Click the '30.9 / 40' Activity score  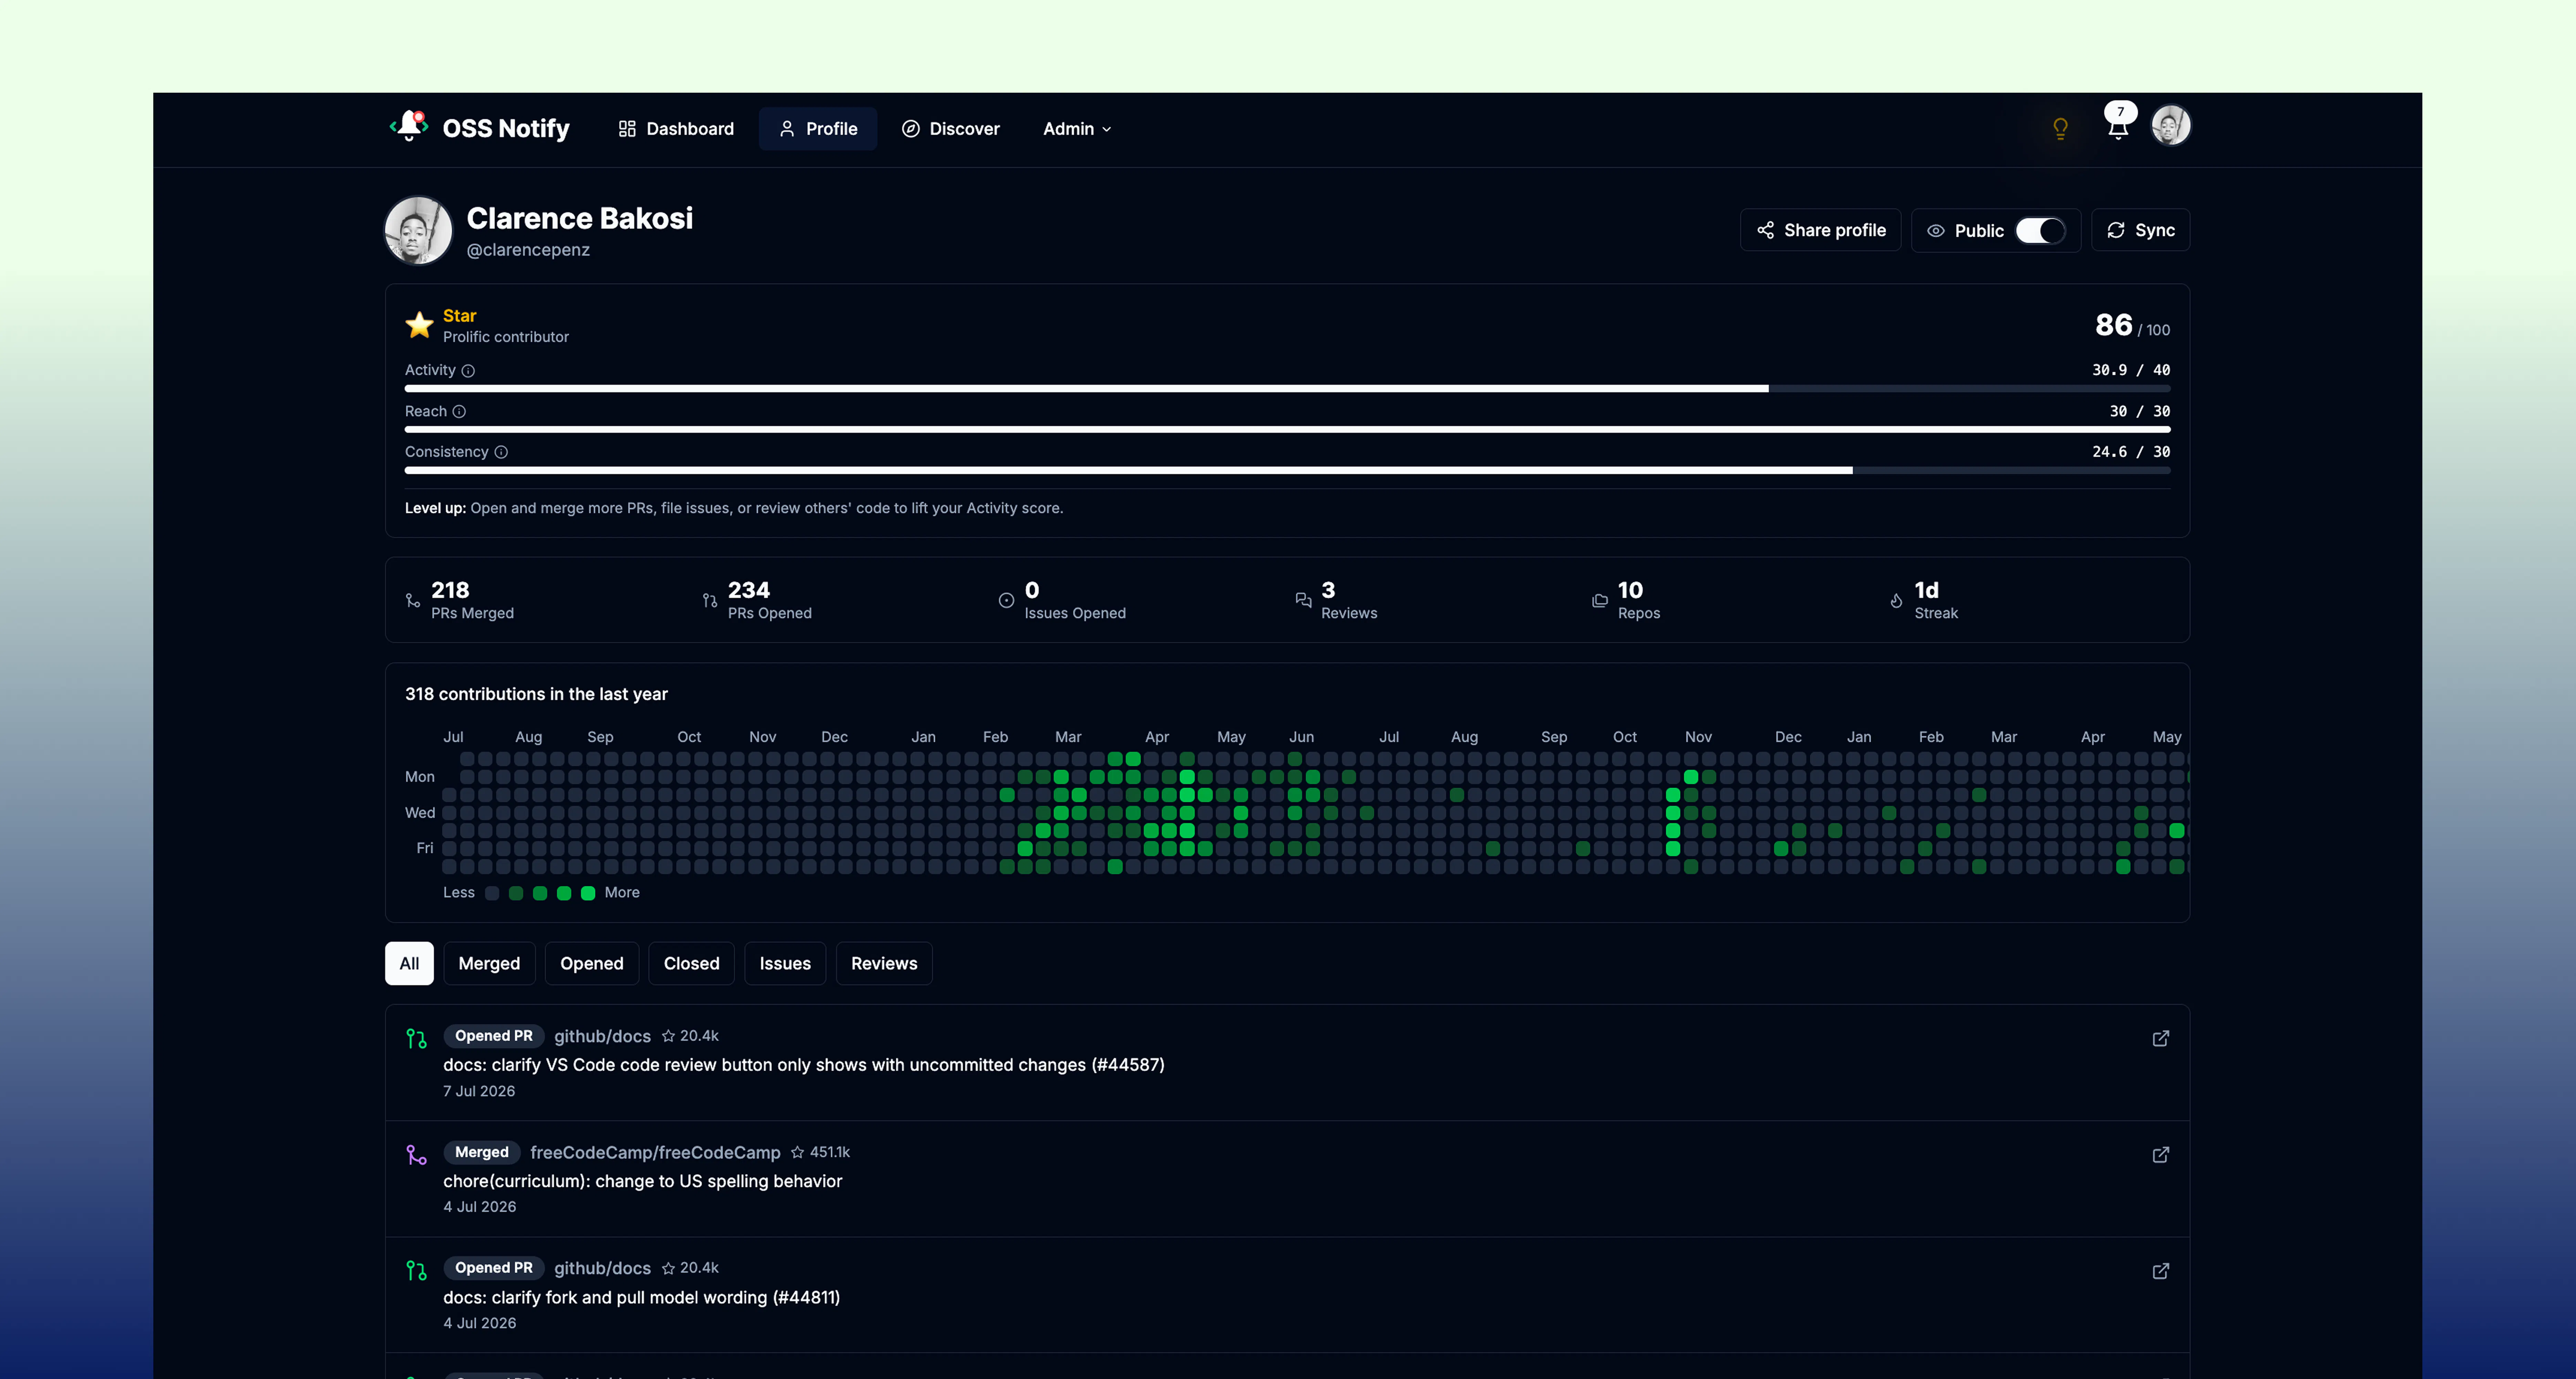tap(2131, 370)
